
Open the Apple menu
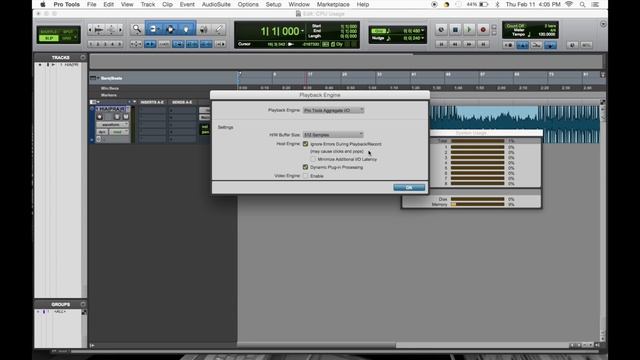43,4
